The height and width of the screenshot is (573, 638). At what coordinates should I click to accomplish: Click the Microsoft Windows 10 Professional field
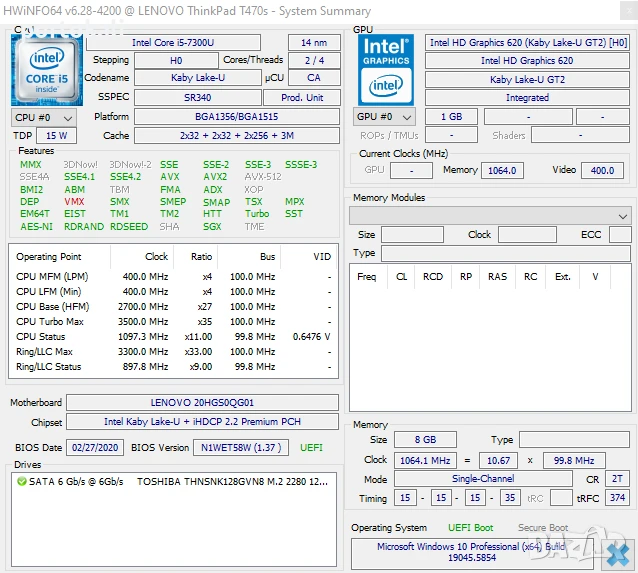470,552
